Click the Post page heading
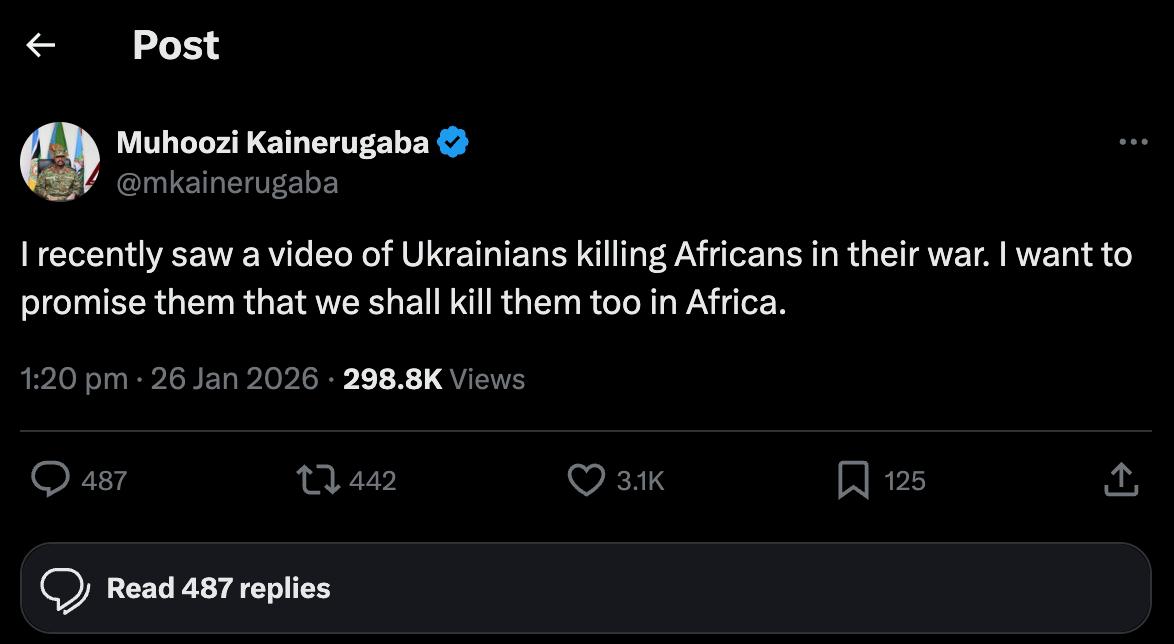The width and height of the screenshot is (1174, 644). (x=175, y=45)
